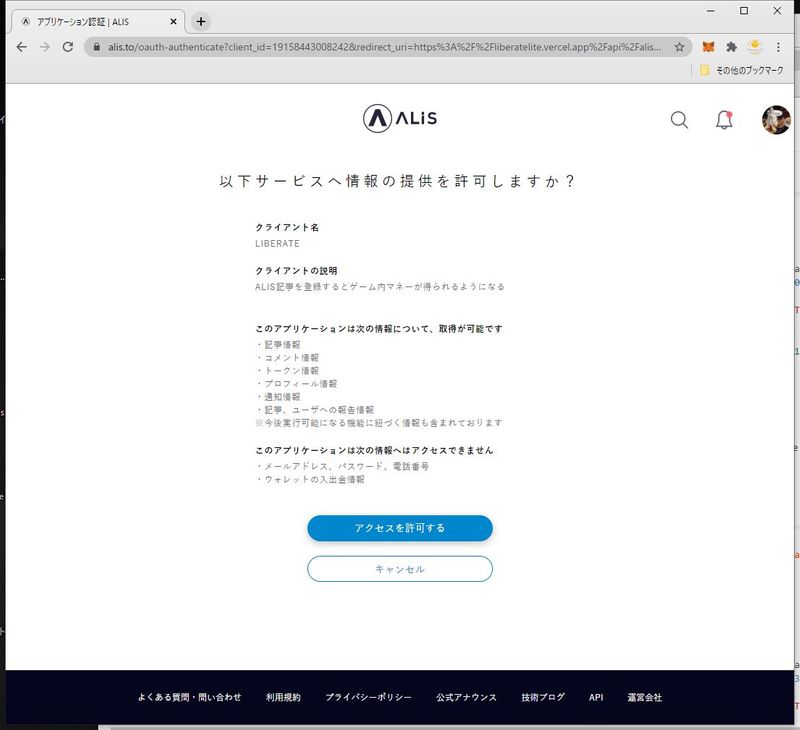Open the 技術ブログ footer link

point(542,697)
